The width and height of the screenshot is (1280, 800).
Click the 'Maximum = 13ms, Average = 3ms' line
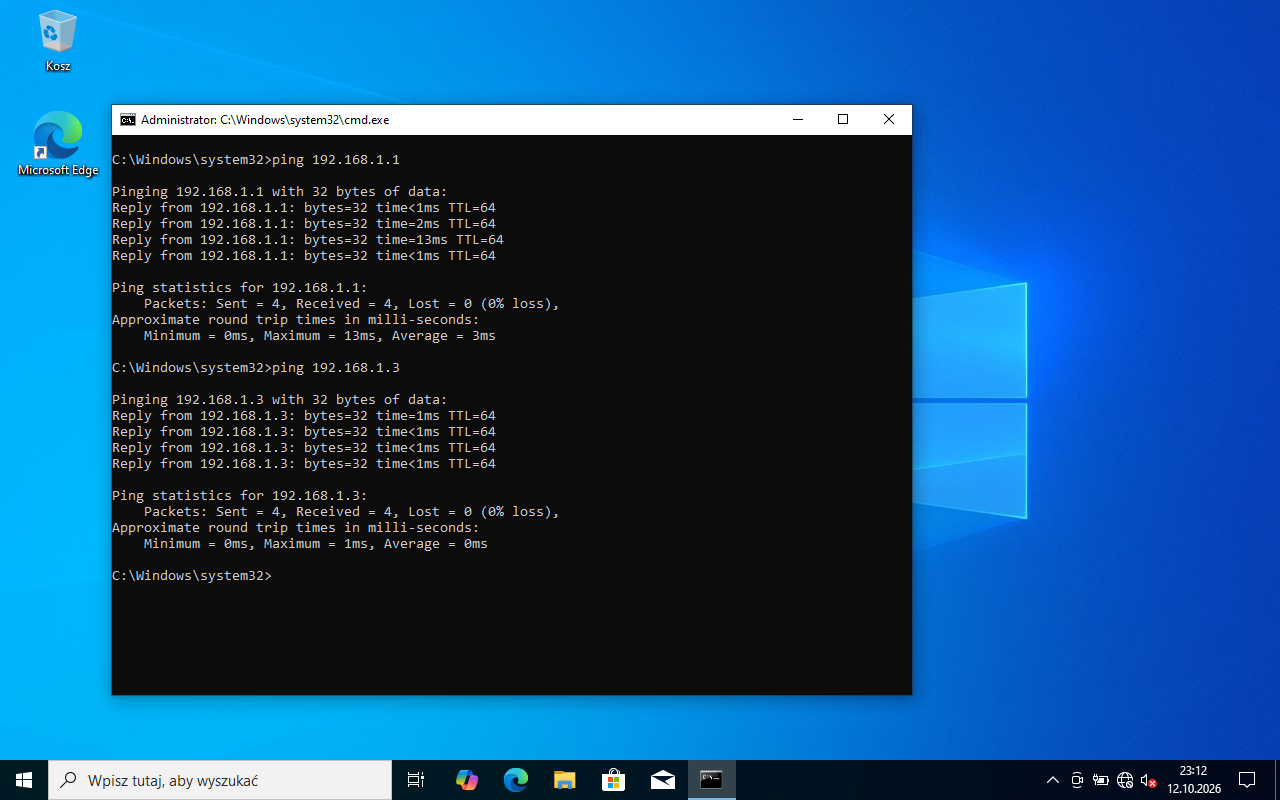click(320, 336)
